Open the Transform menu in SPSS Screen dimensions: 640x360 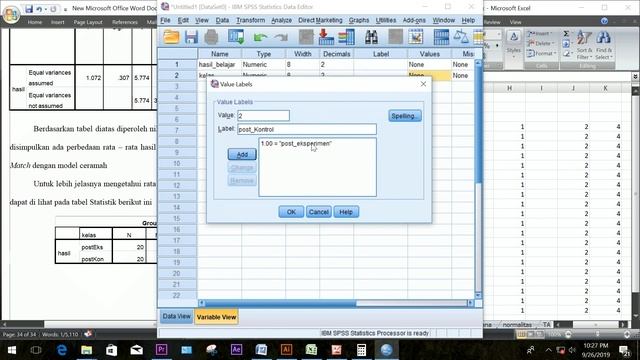pyautogui.click(x=251, y=20)
